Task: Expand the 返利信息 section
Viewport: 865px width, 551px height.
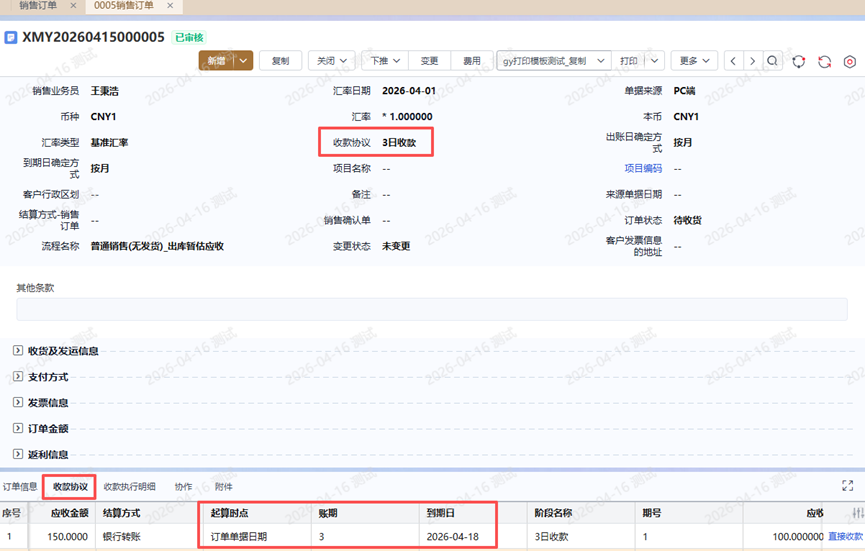Action: click(18, 455)
